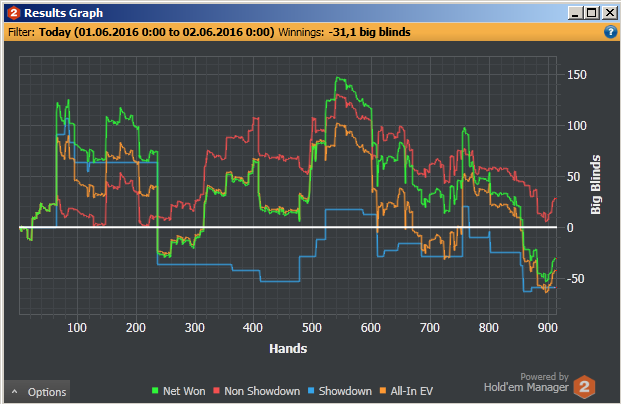Click the '600' x-axis hands label

(x=371, y=328)
